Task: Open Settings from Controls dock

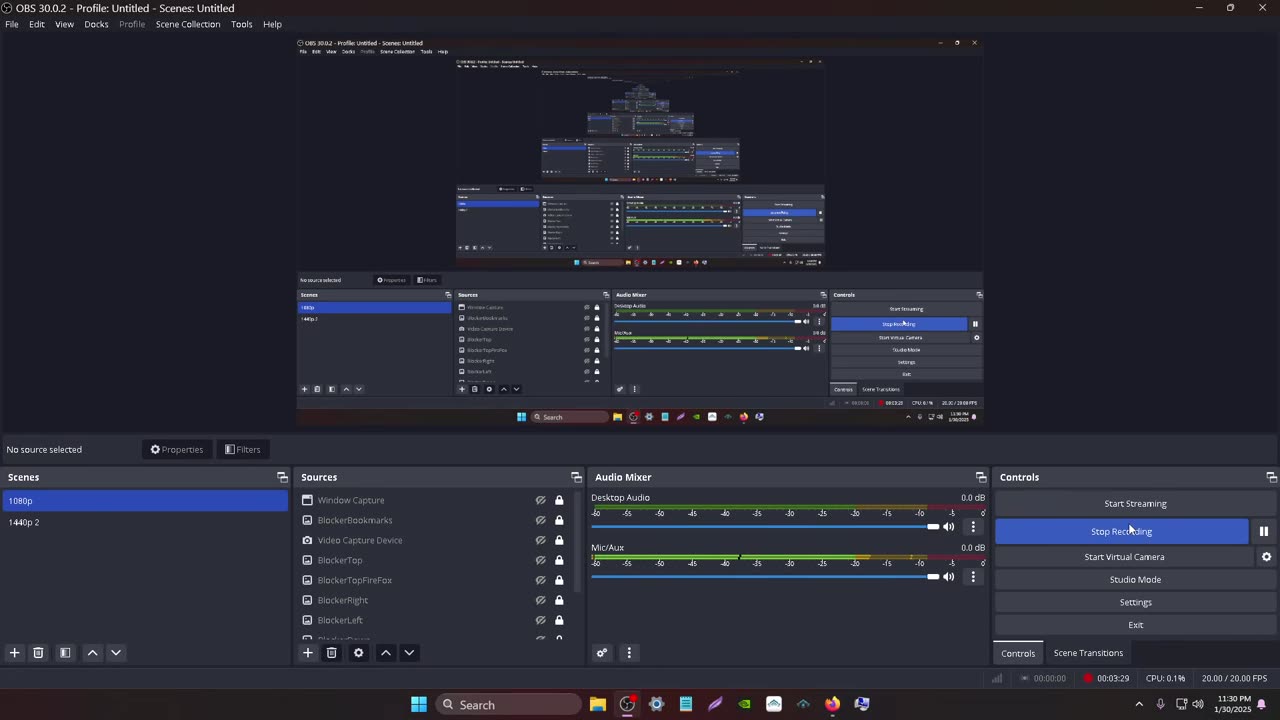Action: pos(1135,602)
